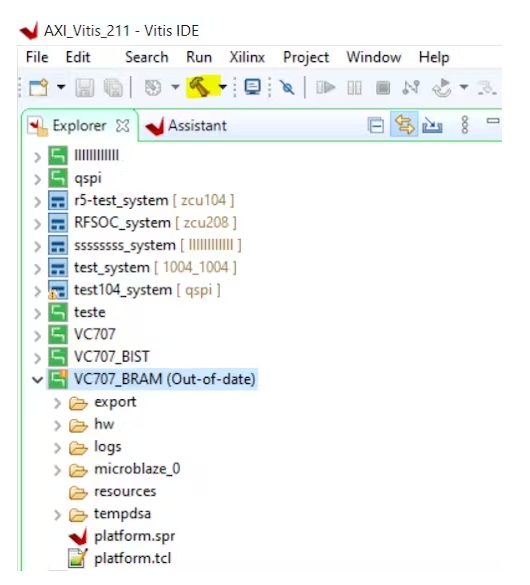Click the Resume playback icon
The width and height of the screenshot is (530, 585).
coord(326,88)
